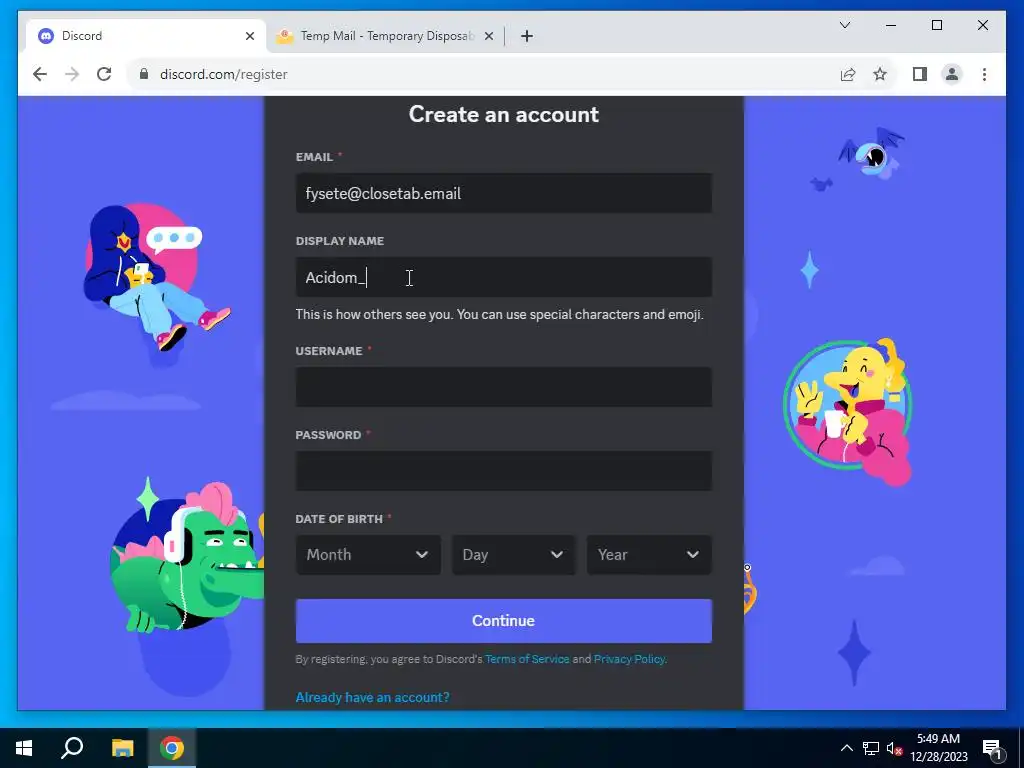Reload the Discord register page
Viewport: 1024px width, 768px height.
(x=104, y=74)
